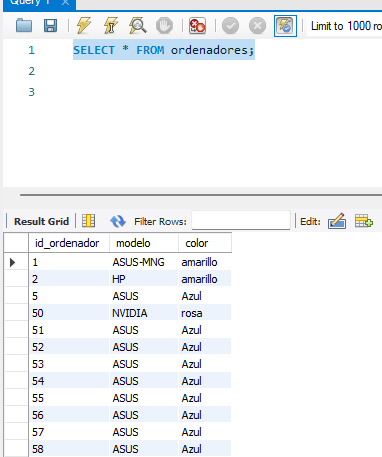Viewport: 382px width, 457px height.
Task: Sort by color column header
Action: [205, 243]
